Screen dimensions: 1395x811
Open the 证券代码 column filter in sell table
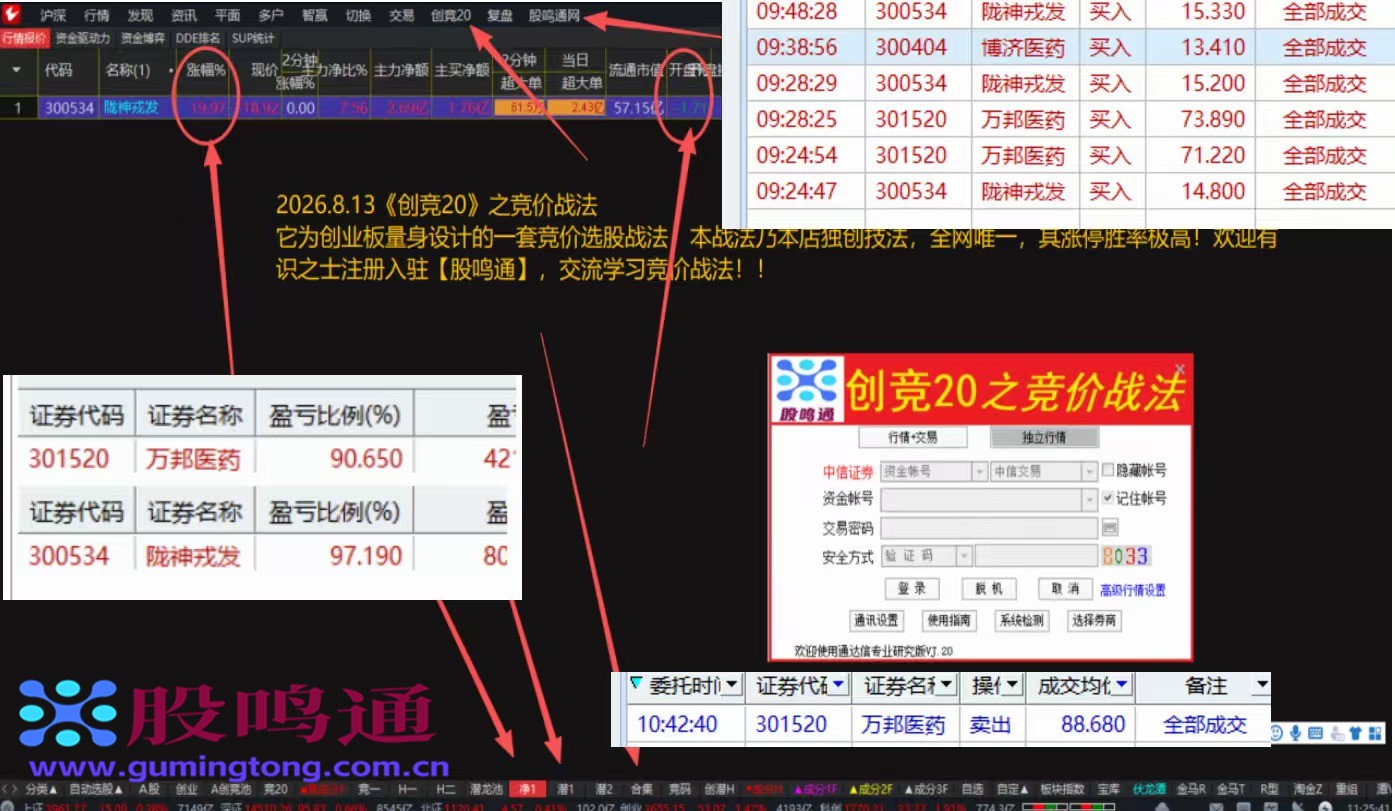(x=838, y=686)
